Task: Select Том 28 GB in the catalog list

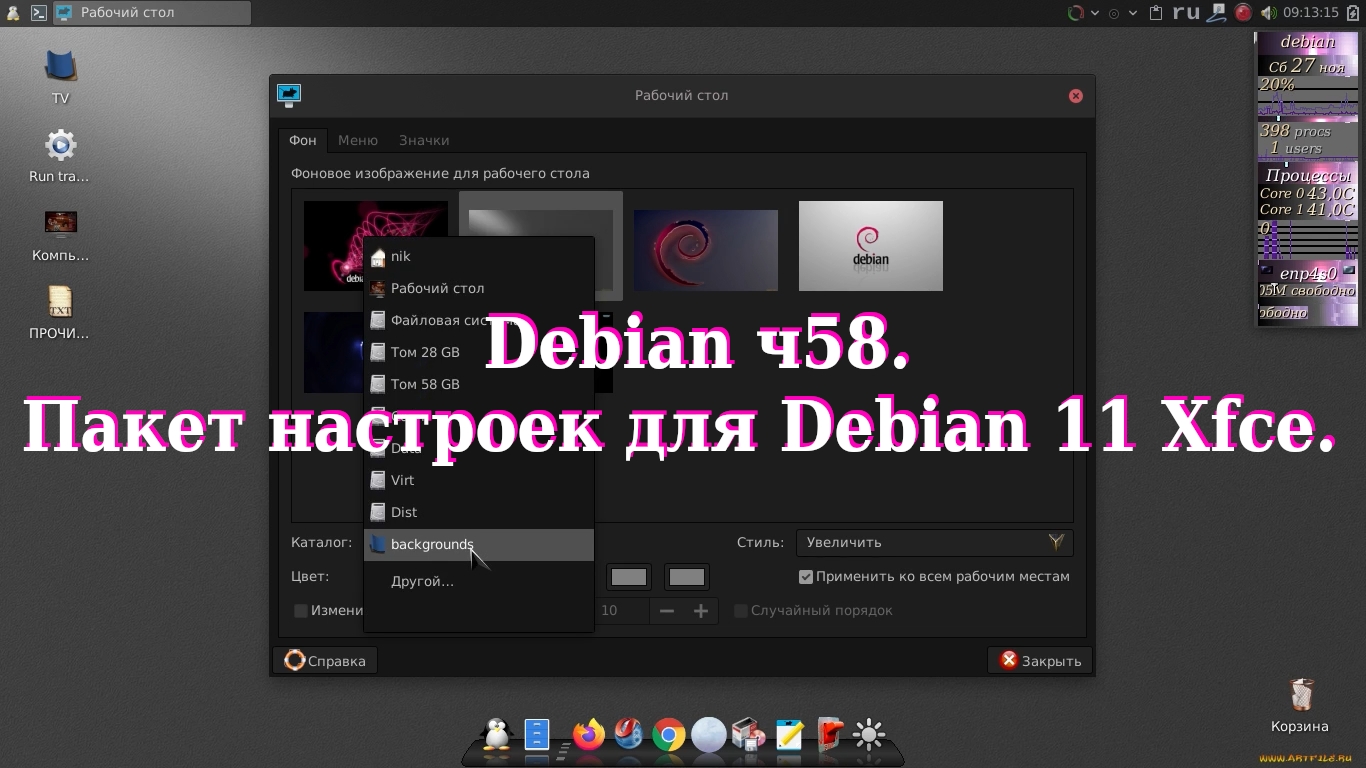Action: pyautogui.click(x=479, y=352)
